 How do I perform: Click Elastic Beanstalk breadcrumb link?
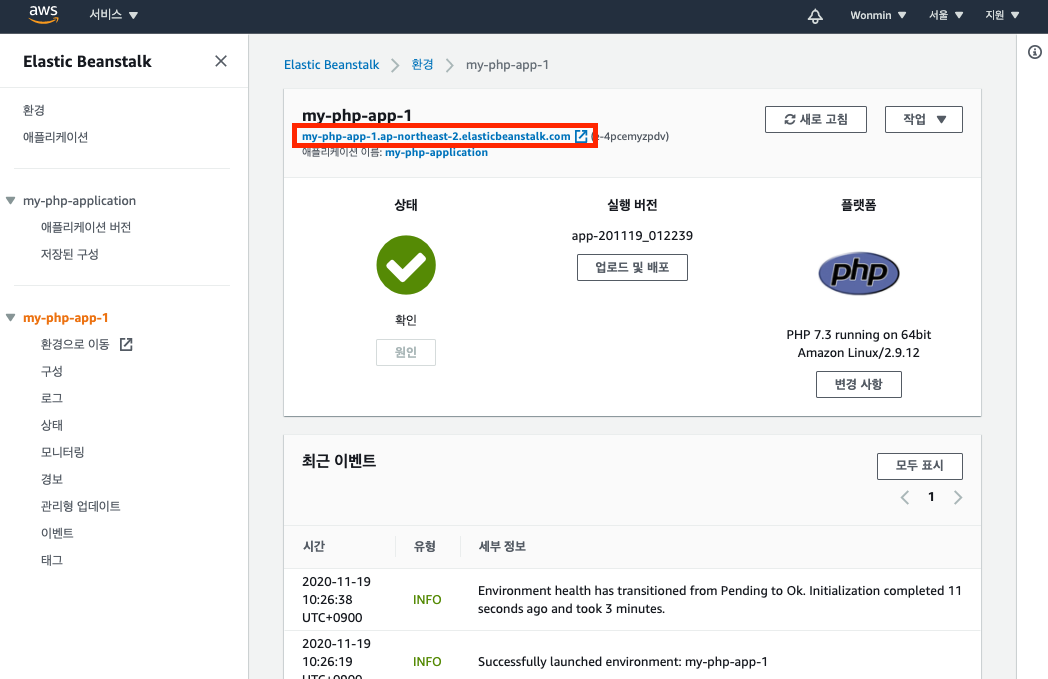tap(332, 65)
